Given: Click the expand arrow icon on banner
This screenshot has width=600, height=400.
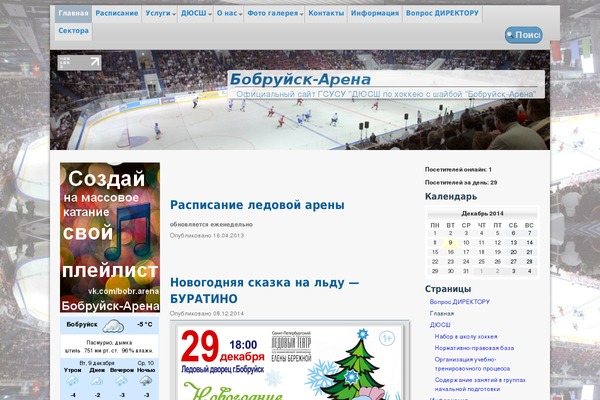Looking at the screenshot, I should 95,62.
